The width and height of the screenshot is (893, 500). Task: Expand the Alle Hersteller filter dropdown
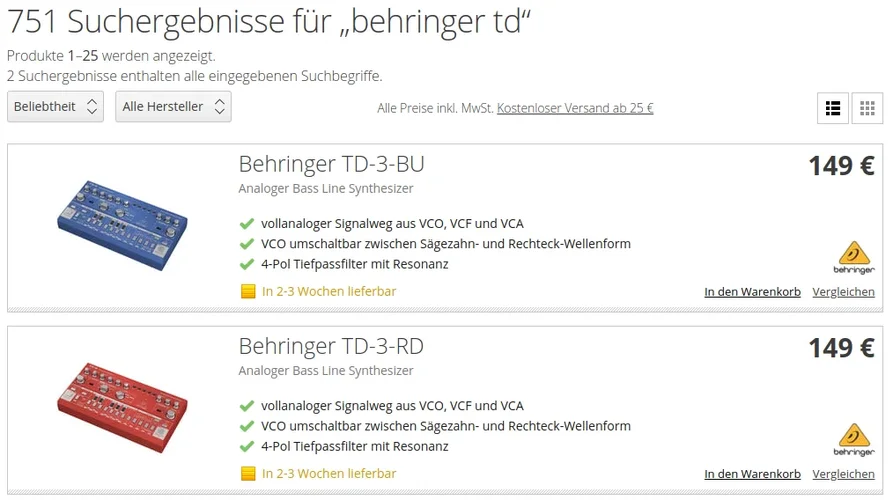pos(173,107)
